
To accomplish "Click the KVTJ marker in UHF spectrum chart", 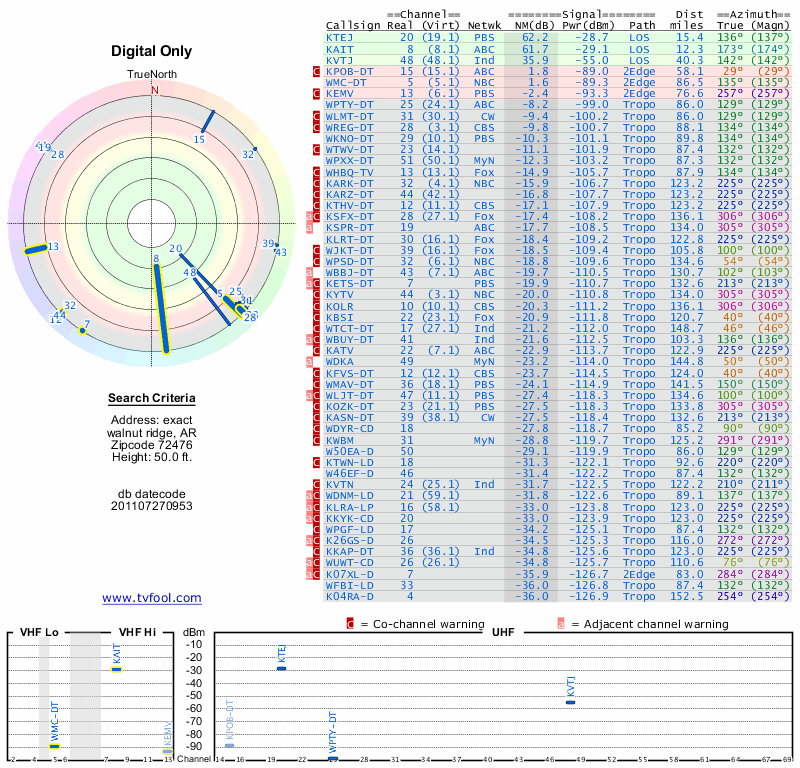I will (x=570, y=702).
